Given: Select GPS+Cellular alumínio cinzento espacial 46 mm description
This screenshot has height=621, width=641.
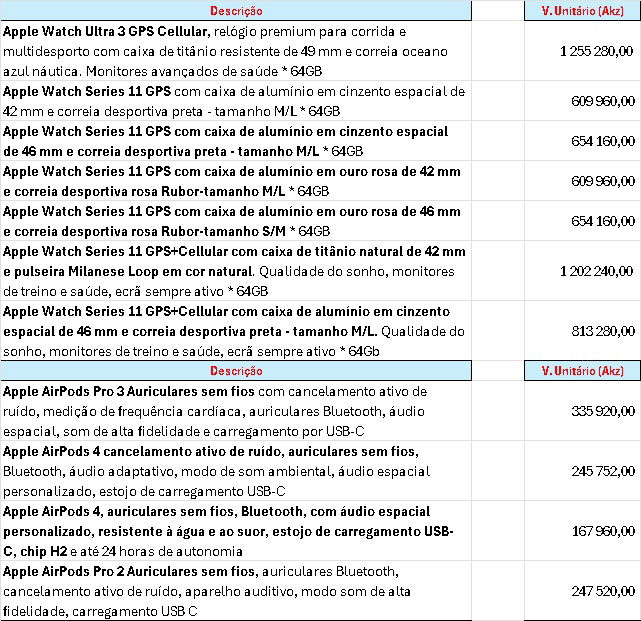Looking at the screenshot, I should (x=236, y=331).
